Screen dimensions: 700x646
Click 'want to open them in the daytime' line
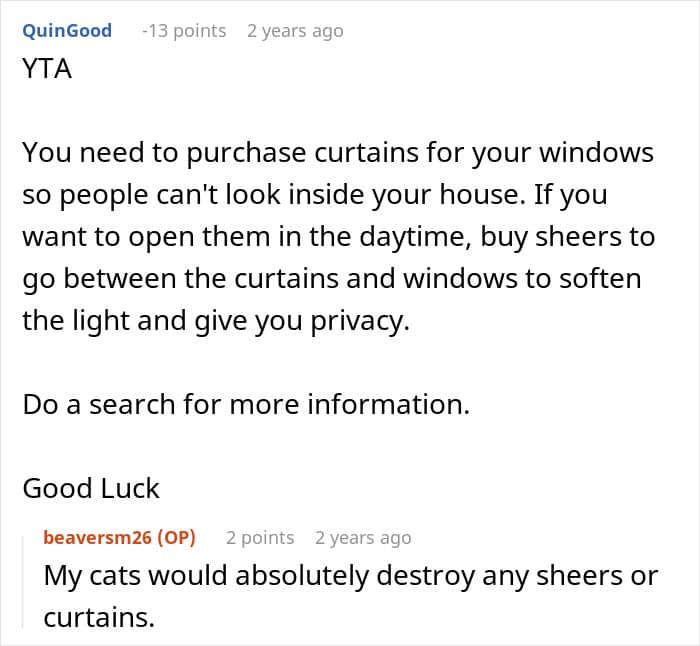(339, 237)
